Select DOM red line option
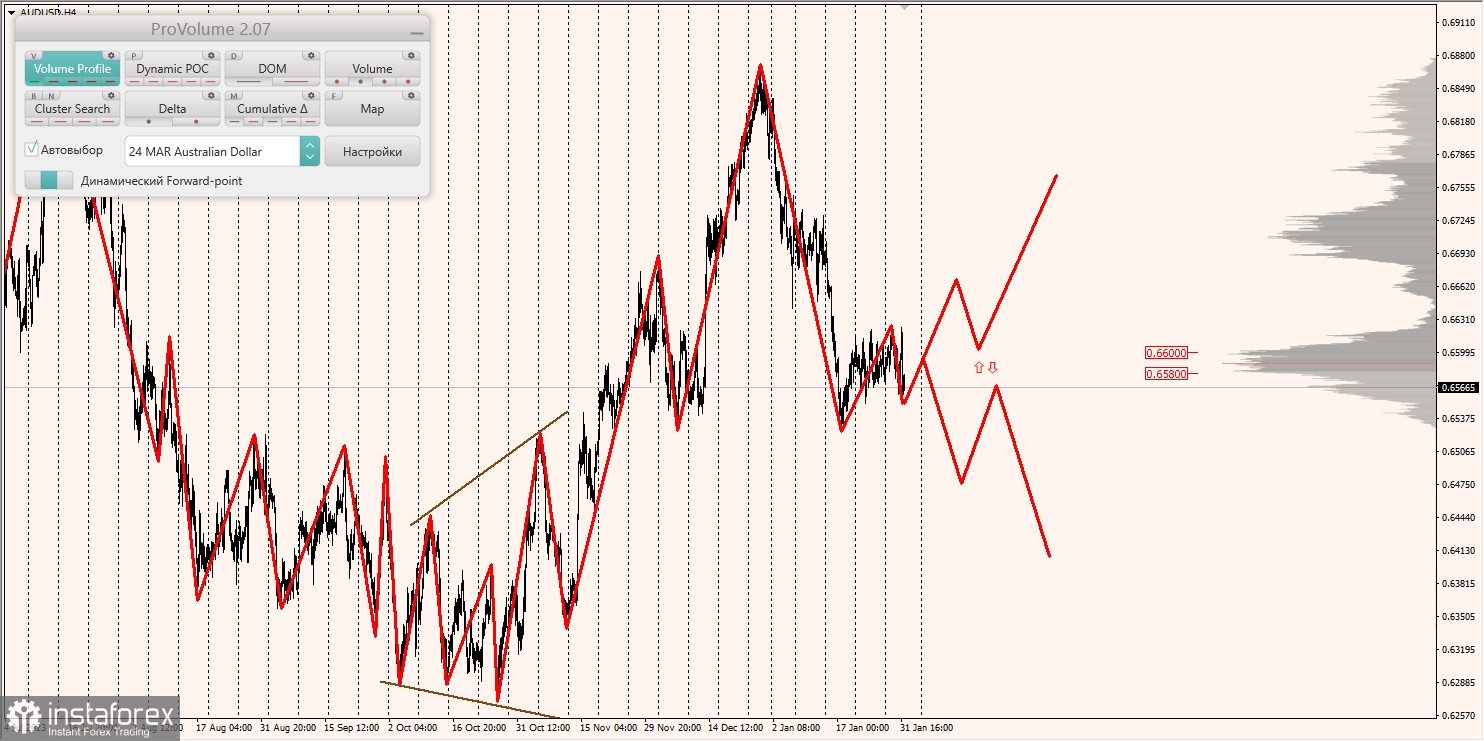This screenshot has height=741, width=1484. (296, 81)
